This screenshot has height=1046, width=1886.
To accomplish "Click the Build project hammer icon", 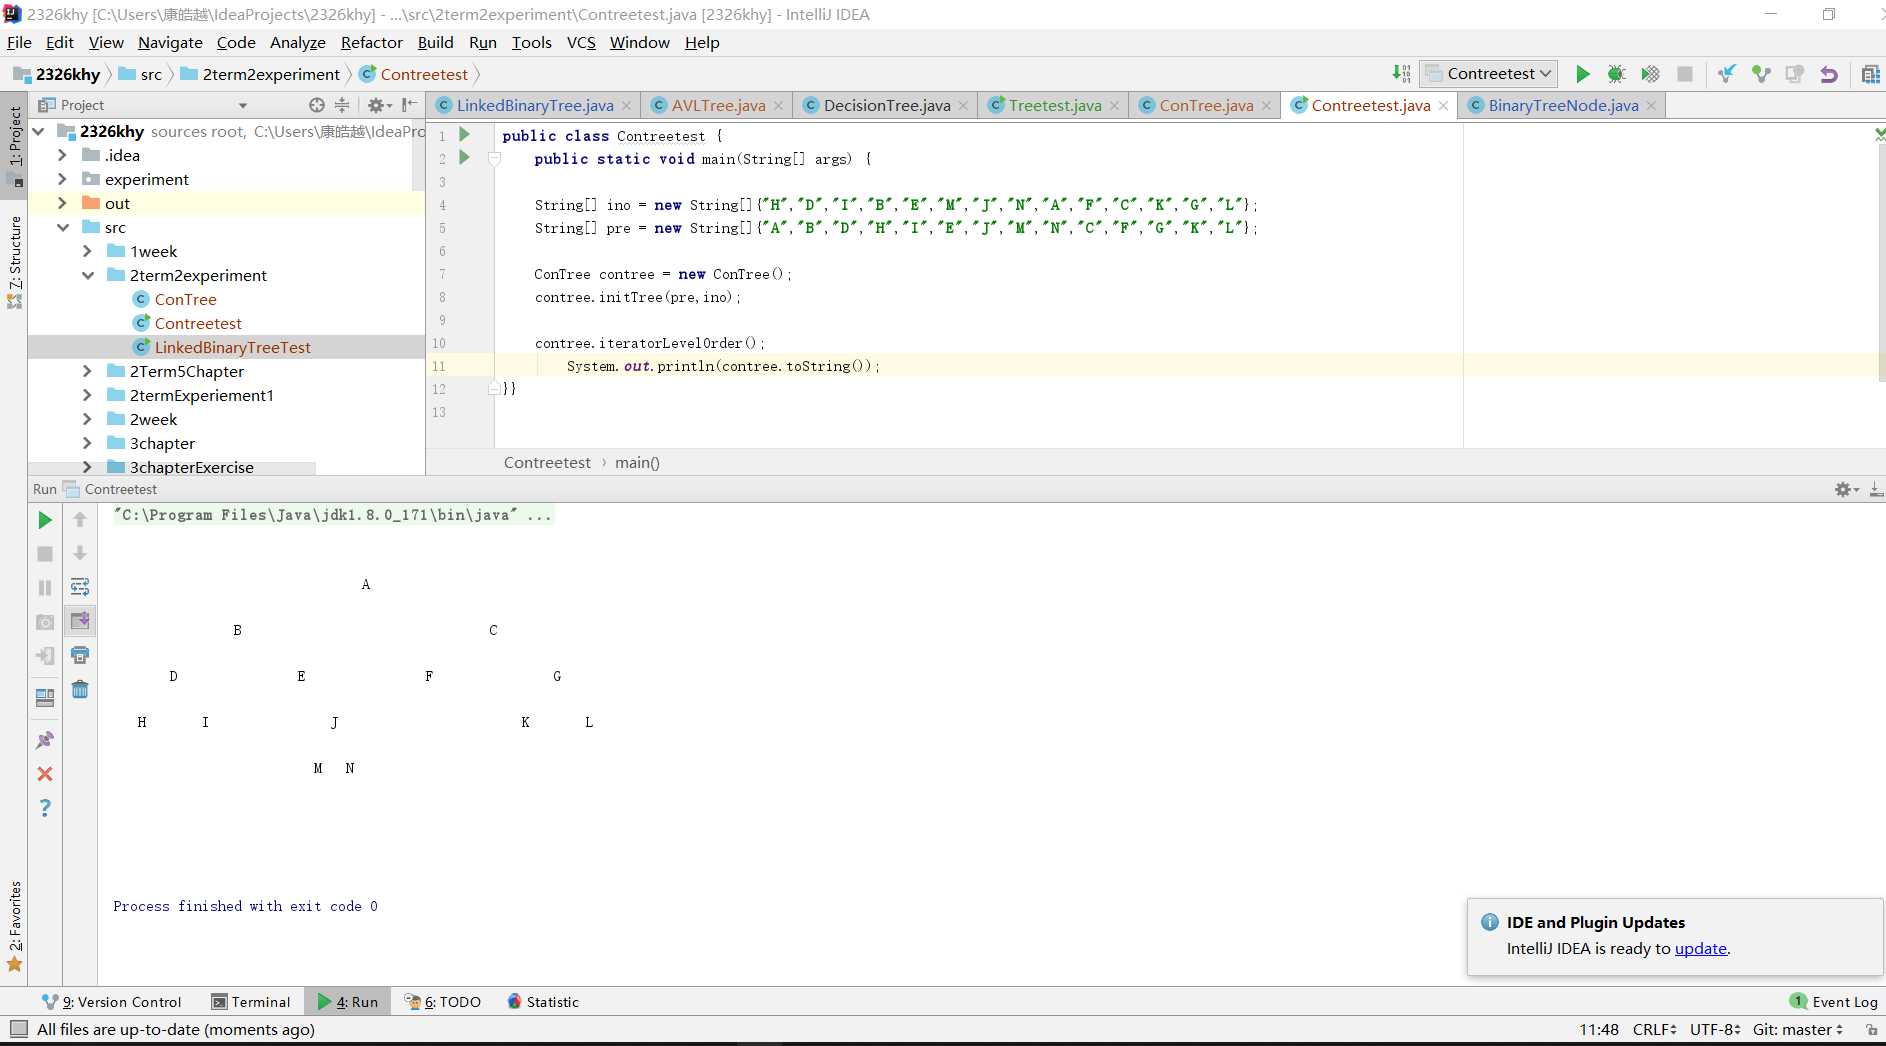I will click(x=1402, y=74).
